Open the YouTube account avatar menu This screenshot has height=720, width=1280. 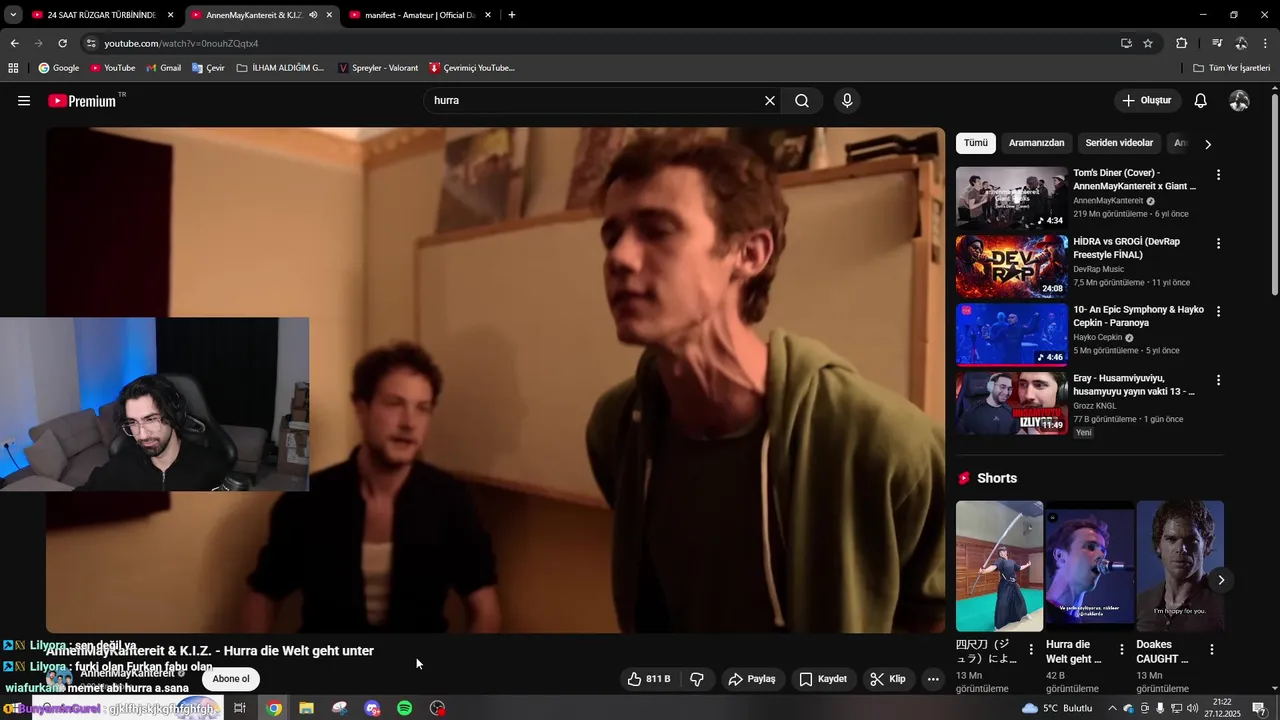1239,101
